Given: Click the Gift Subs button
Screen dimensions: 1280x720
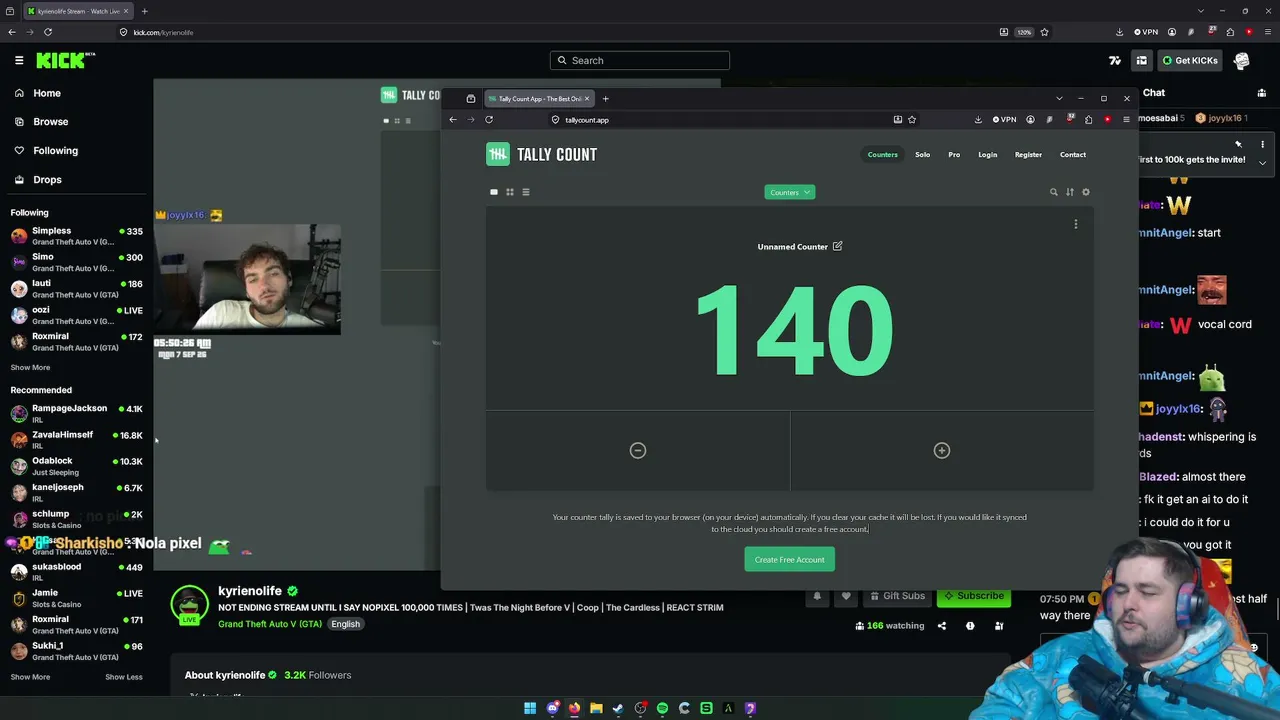Looking at the screenshot, I should tap(897, 596).
